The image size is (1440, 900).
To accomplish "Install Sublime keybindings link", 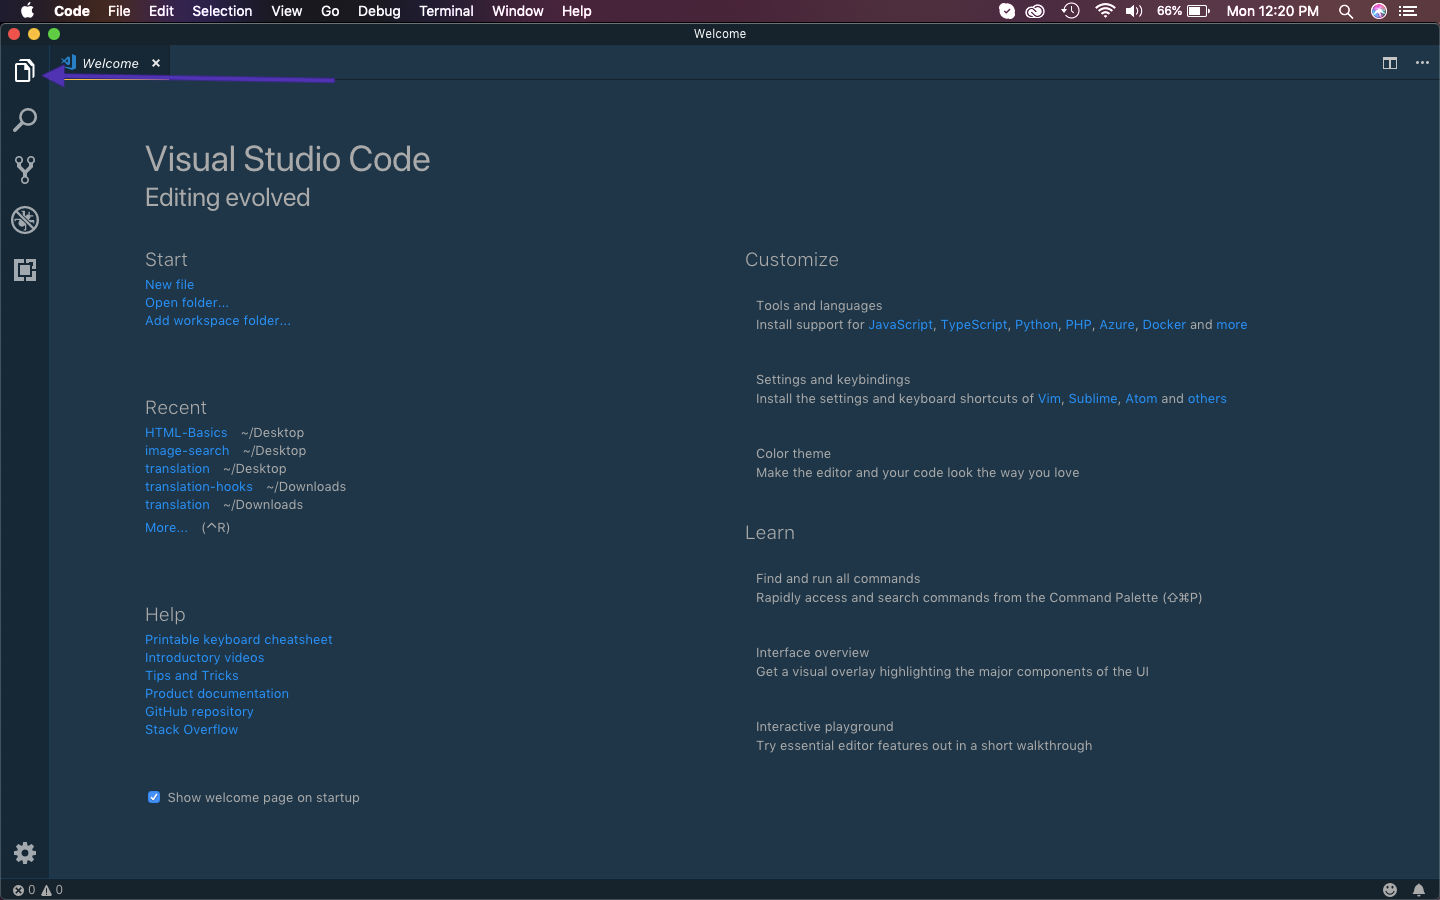I will coord(1093,399).
